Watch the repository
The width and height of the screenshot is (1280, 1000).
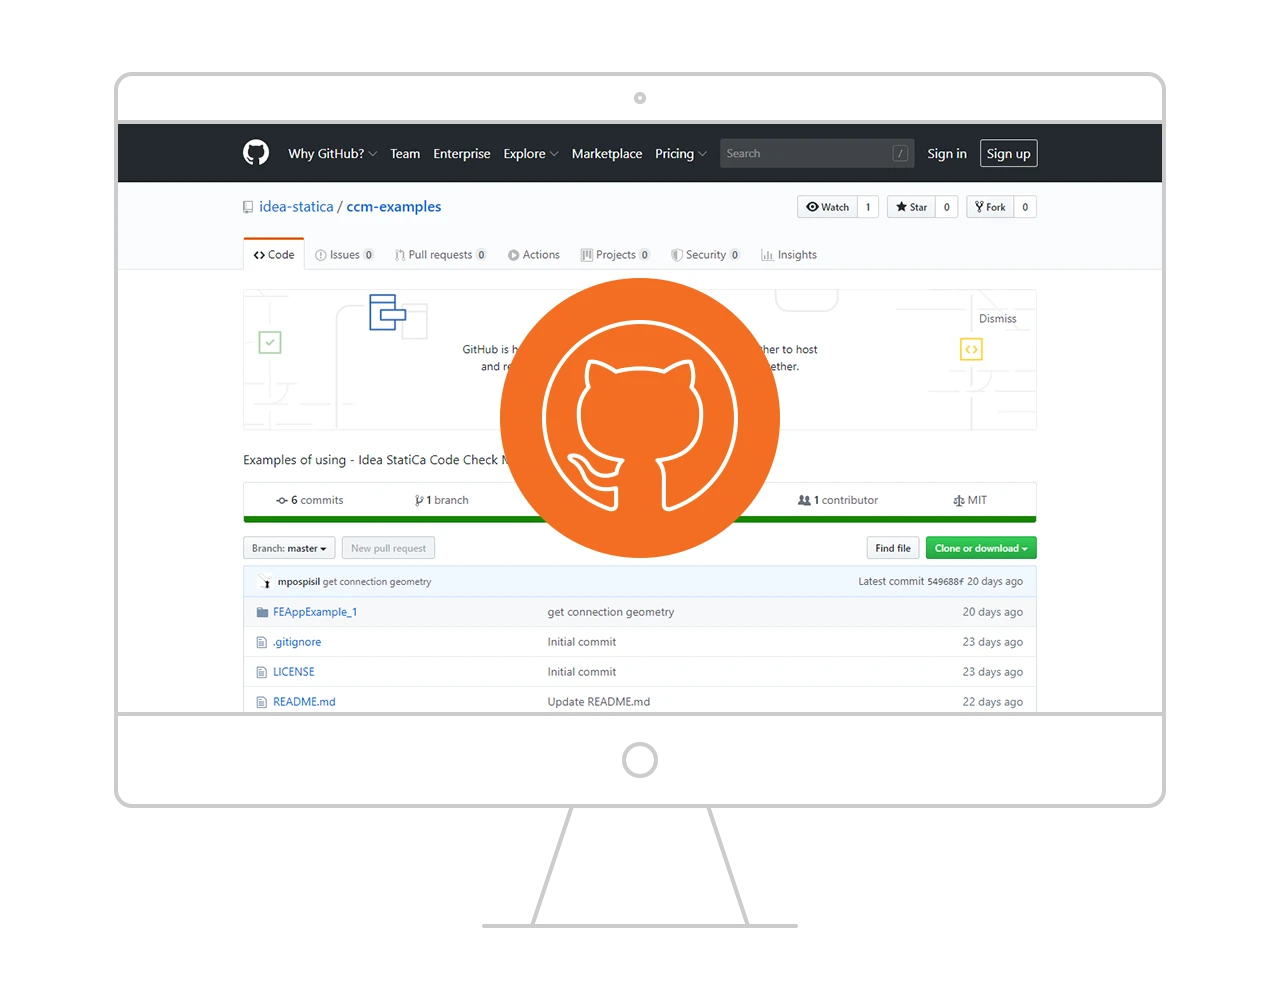point(828,207)
